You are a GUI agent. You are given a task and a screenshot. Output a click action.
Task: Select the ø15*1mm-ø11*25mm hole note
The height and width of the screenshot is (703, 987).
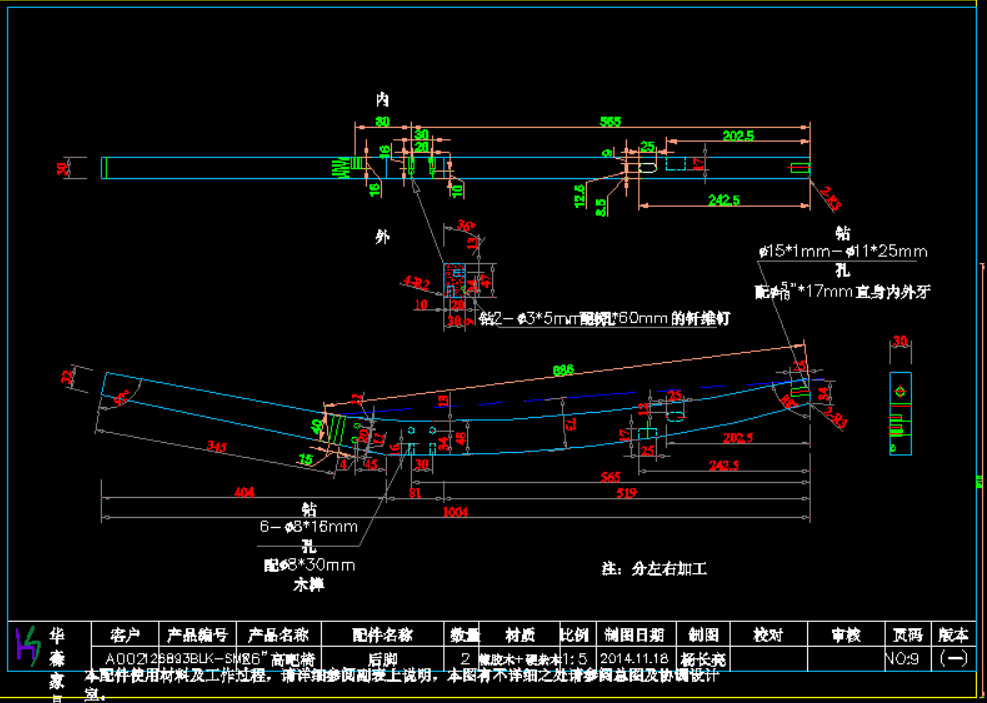pyautogui.click(x=842, y=251)
